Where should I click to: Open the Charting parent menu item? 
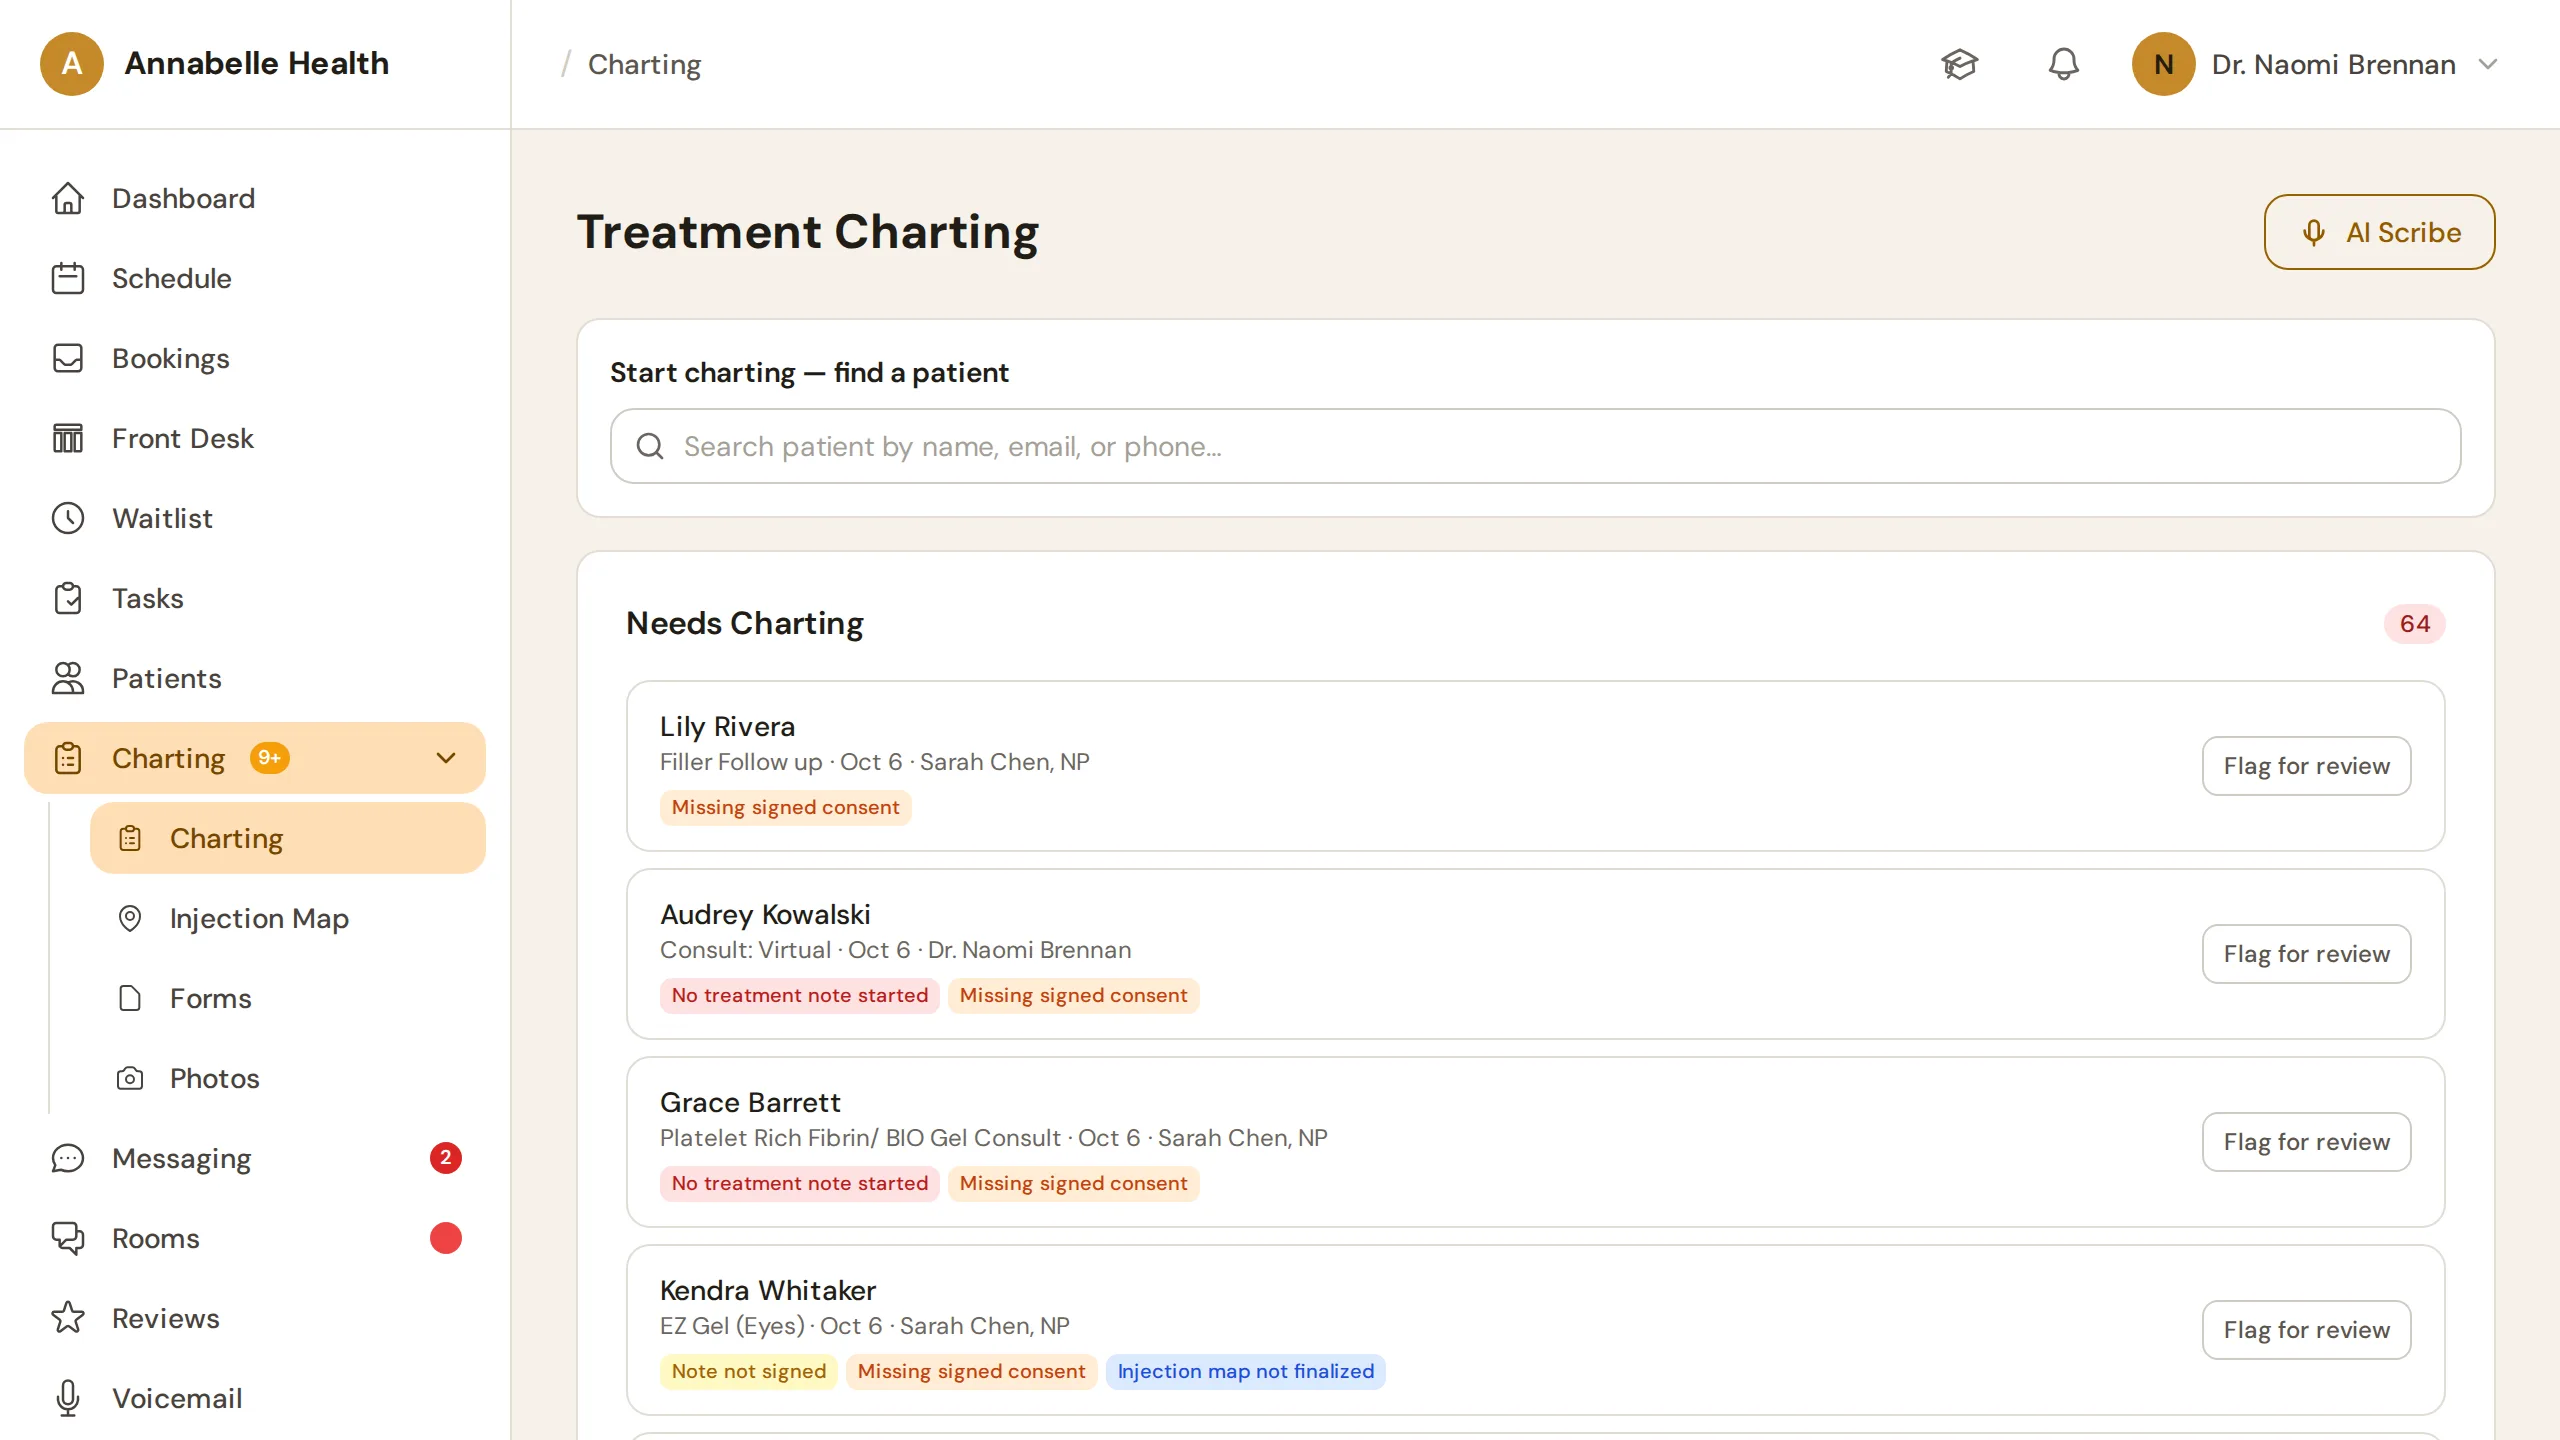255,758
